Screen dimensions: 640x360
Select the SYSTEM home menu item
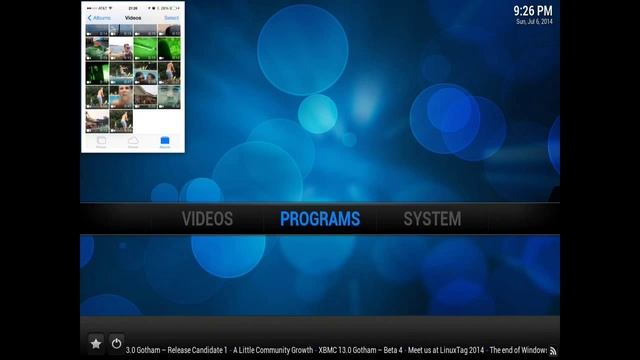tap(432, 219)
